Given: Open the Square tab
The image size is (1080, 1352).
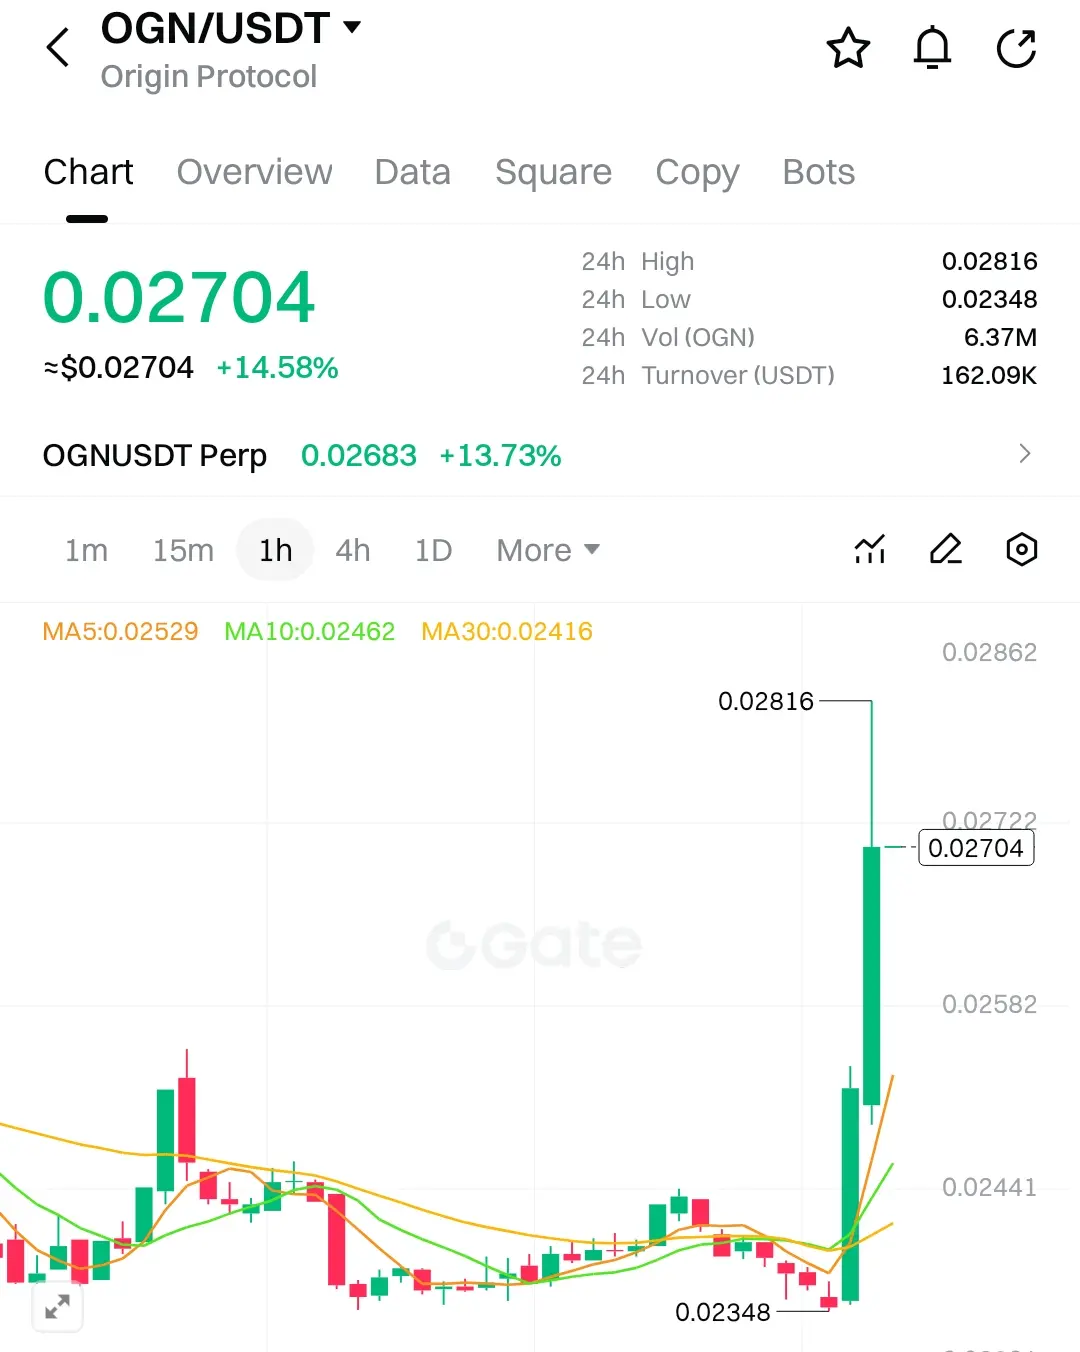Looking at the screenshot, I should [553, 172].
